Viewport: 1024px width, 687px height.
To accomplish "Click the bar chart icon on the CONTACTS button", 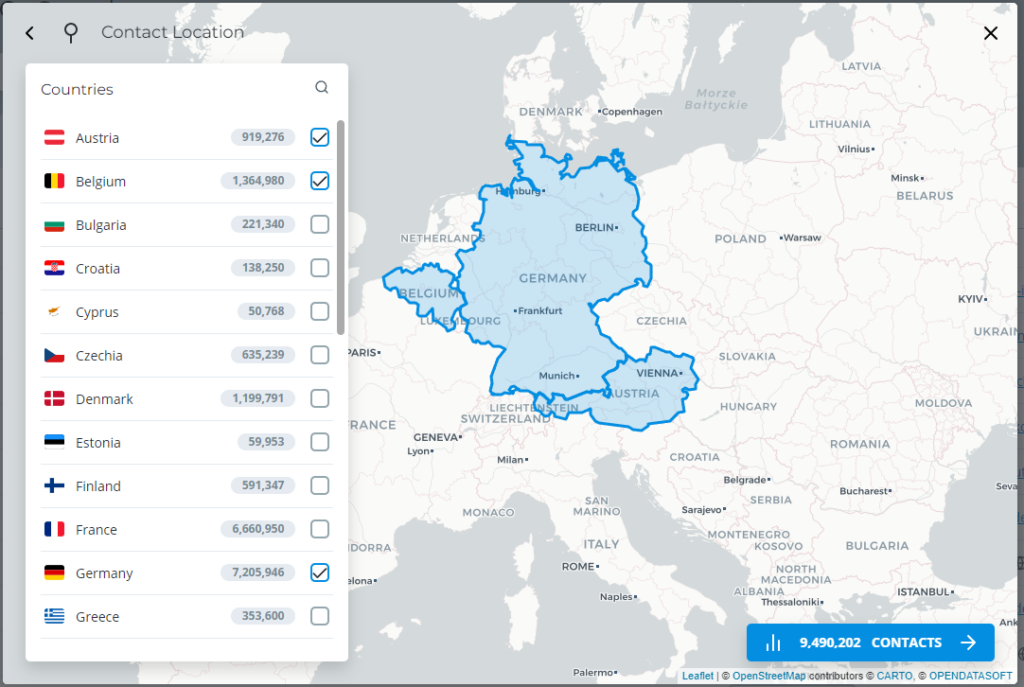I will pos(773,643).
